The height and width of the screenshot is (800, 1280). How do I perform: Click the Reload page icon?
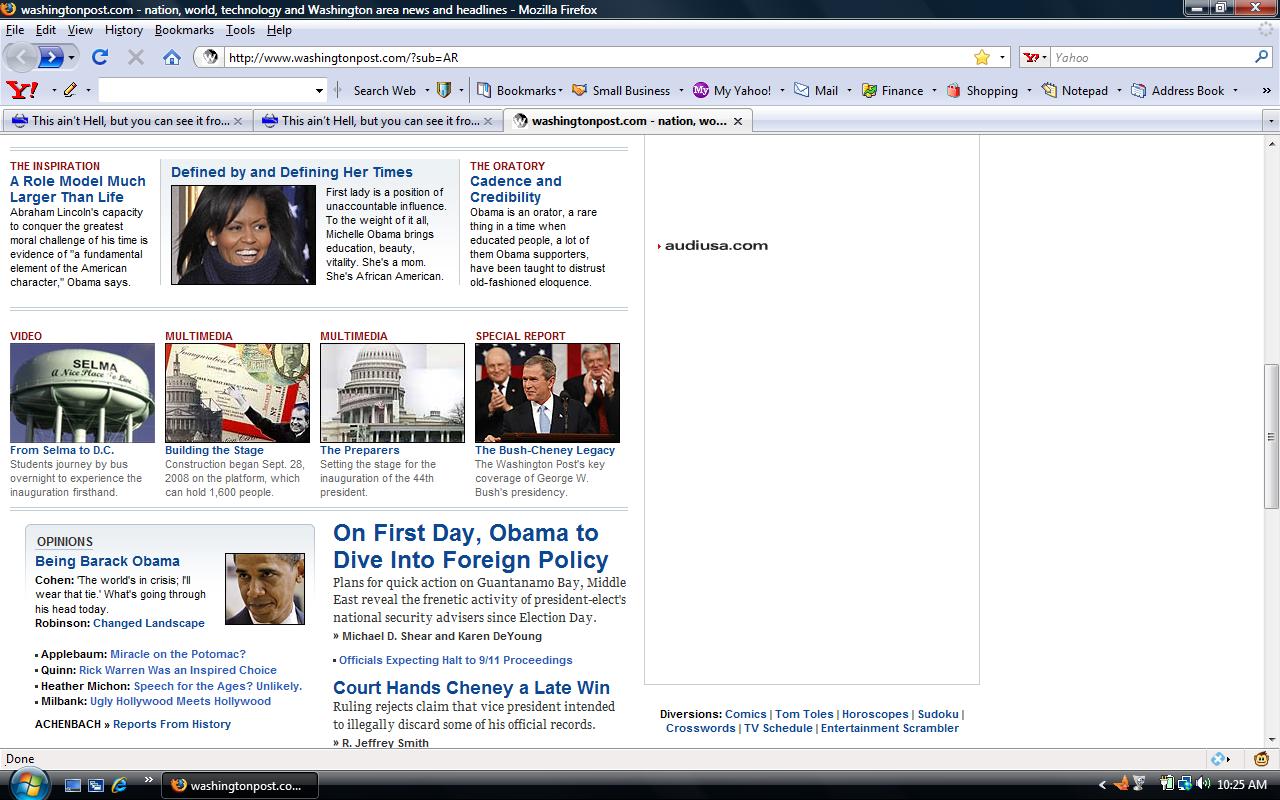(x=100, y=57)
